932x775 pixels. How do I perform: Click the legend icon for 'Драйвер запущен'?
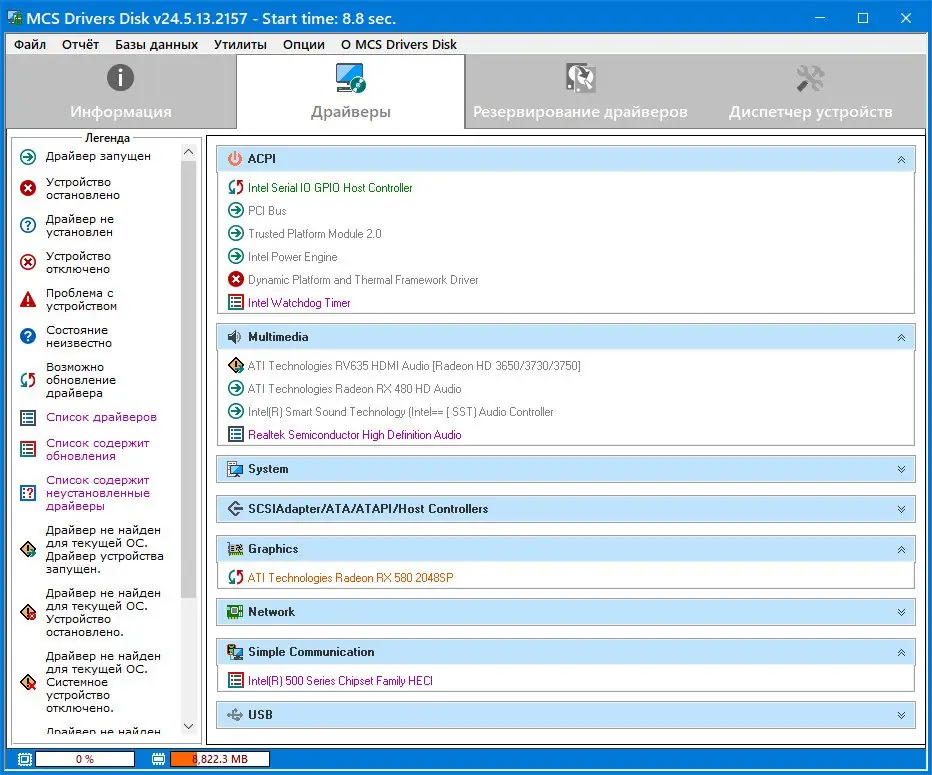click(x=28, y=157)
